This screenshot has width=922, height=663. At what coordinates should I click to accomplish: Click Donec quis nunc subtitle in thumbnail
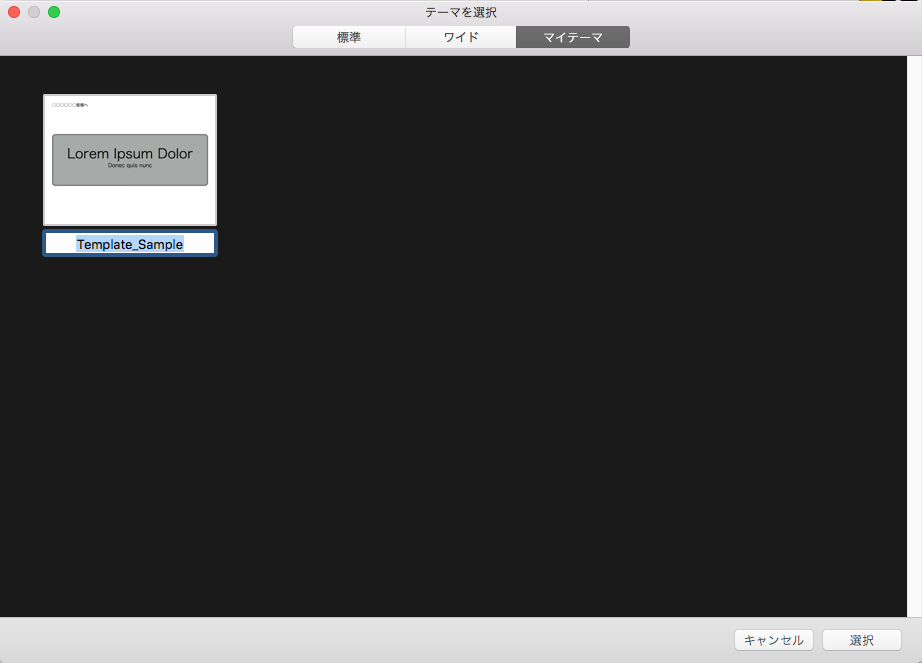(130, 165)
